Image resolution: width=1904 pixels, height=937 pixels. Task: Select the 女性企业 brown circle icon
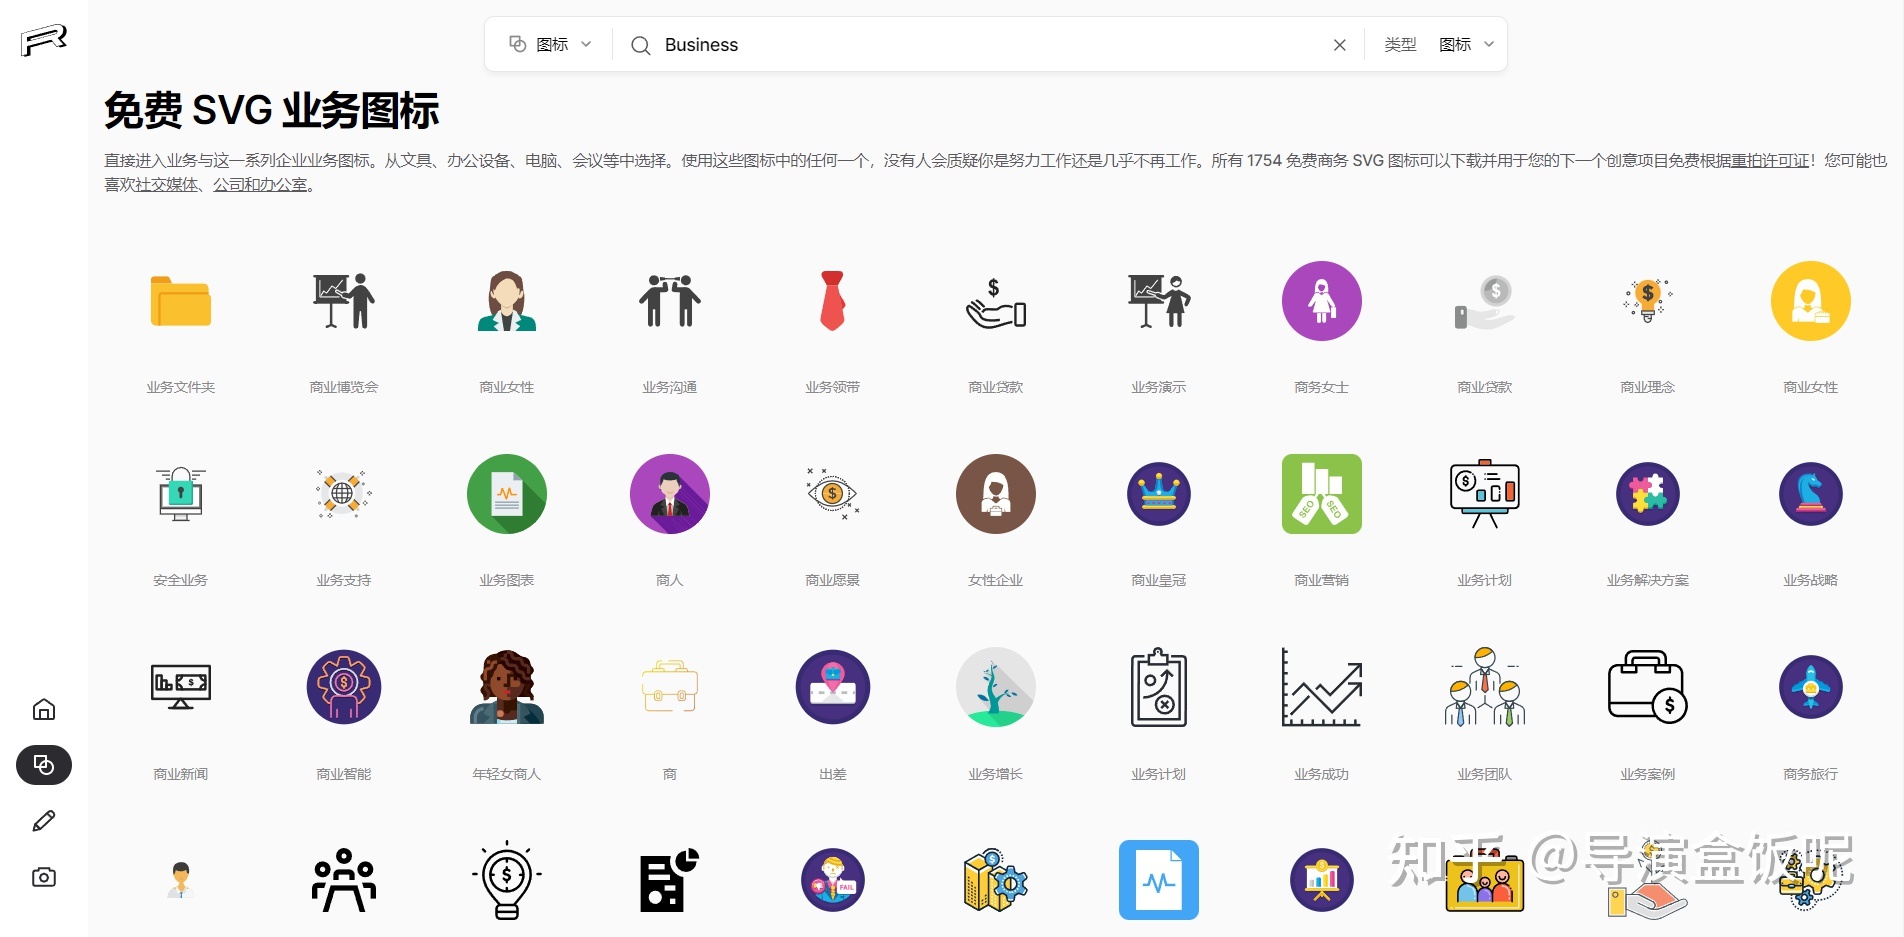tap(996, 494)
